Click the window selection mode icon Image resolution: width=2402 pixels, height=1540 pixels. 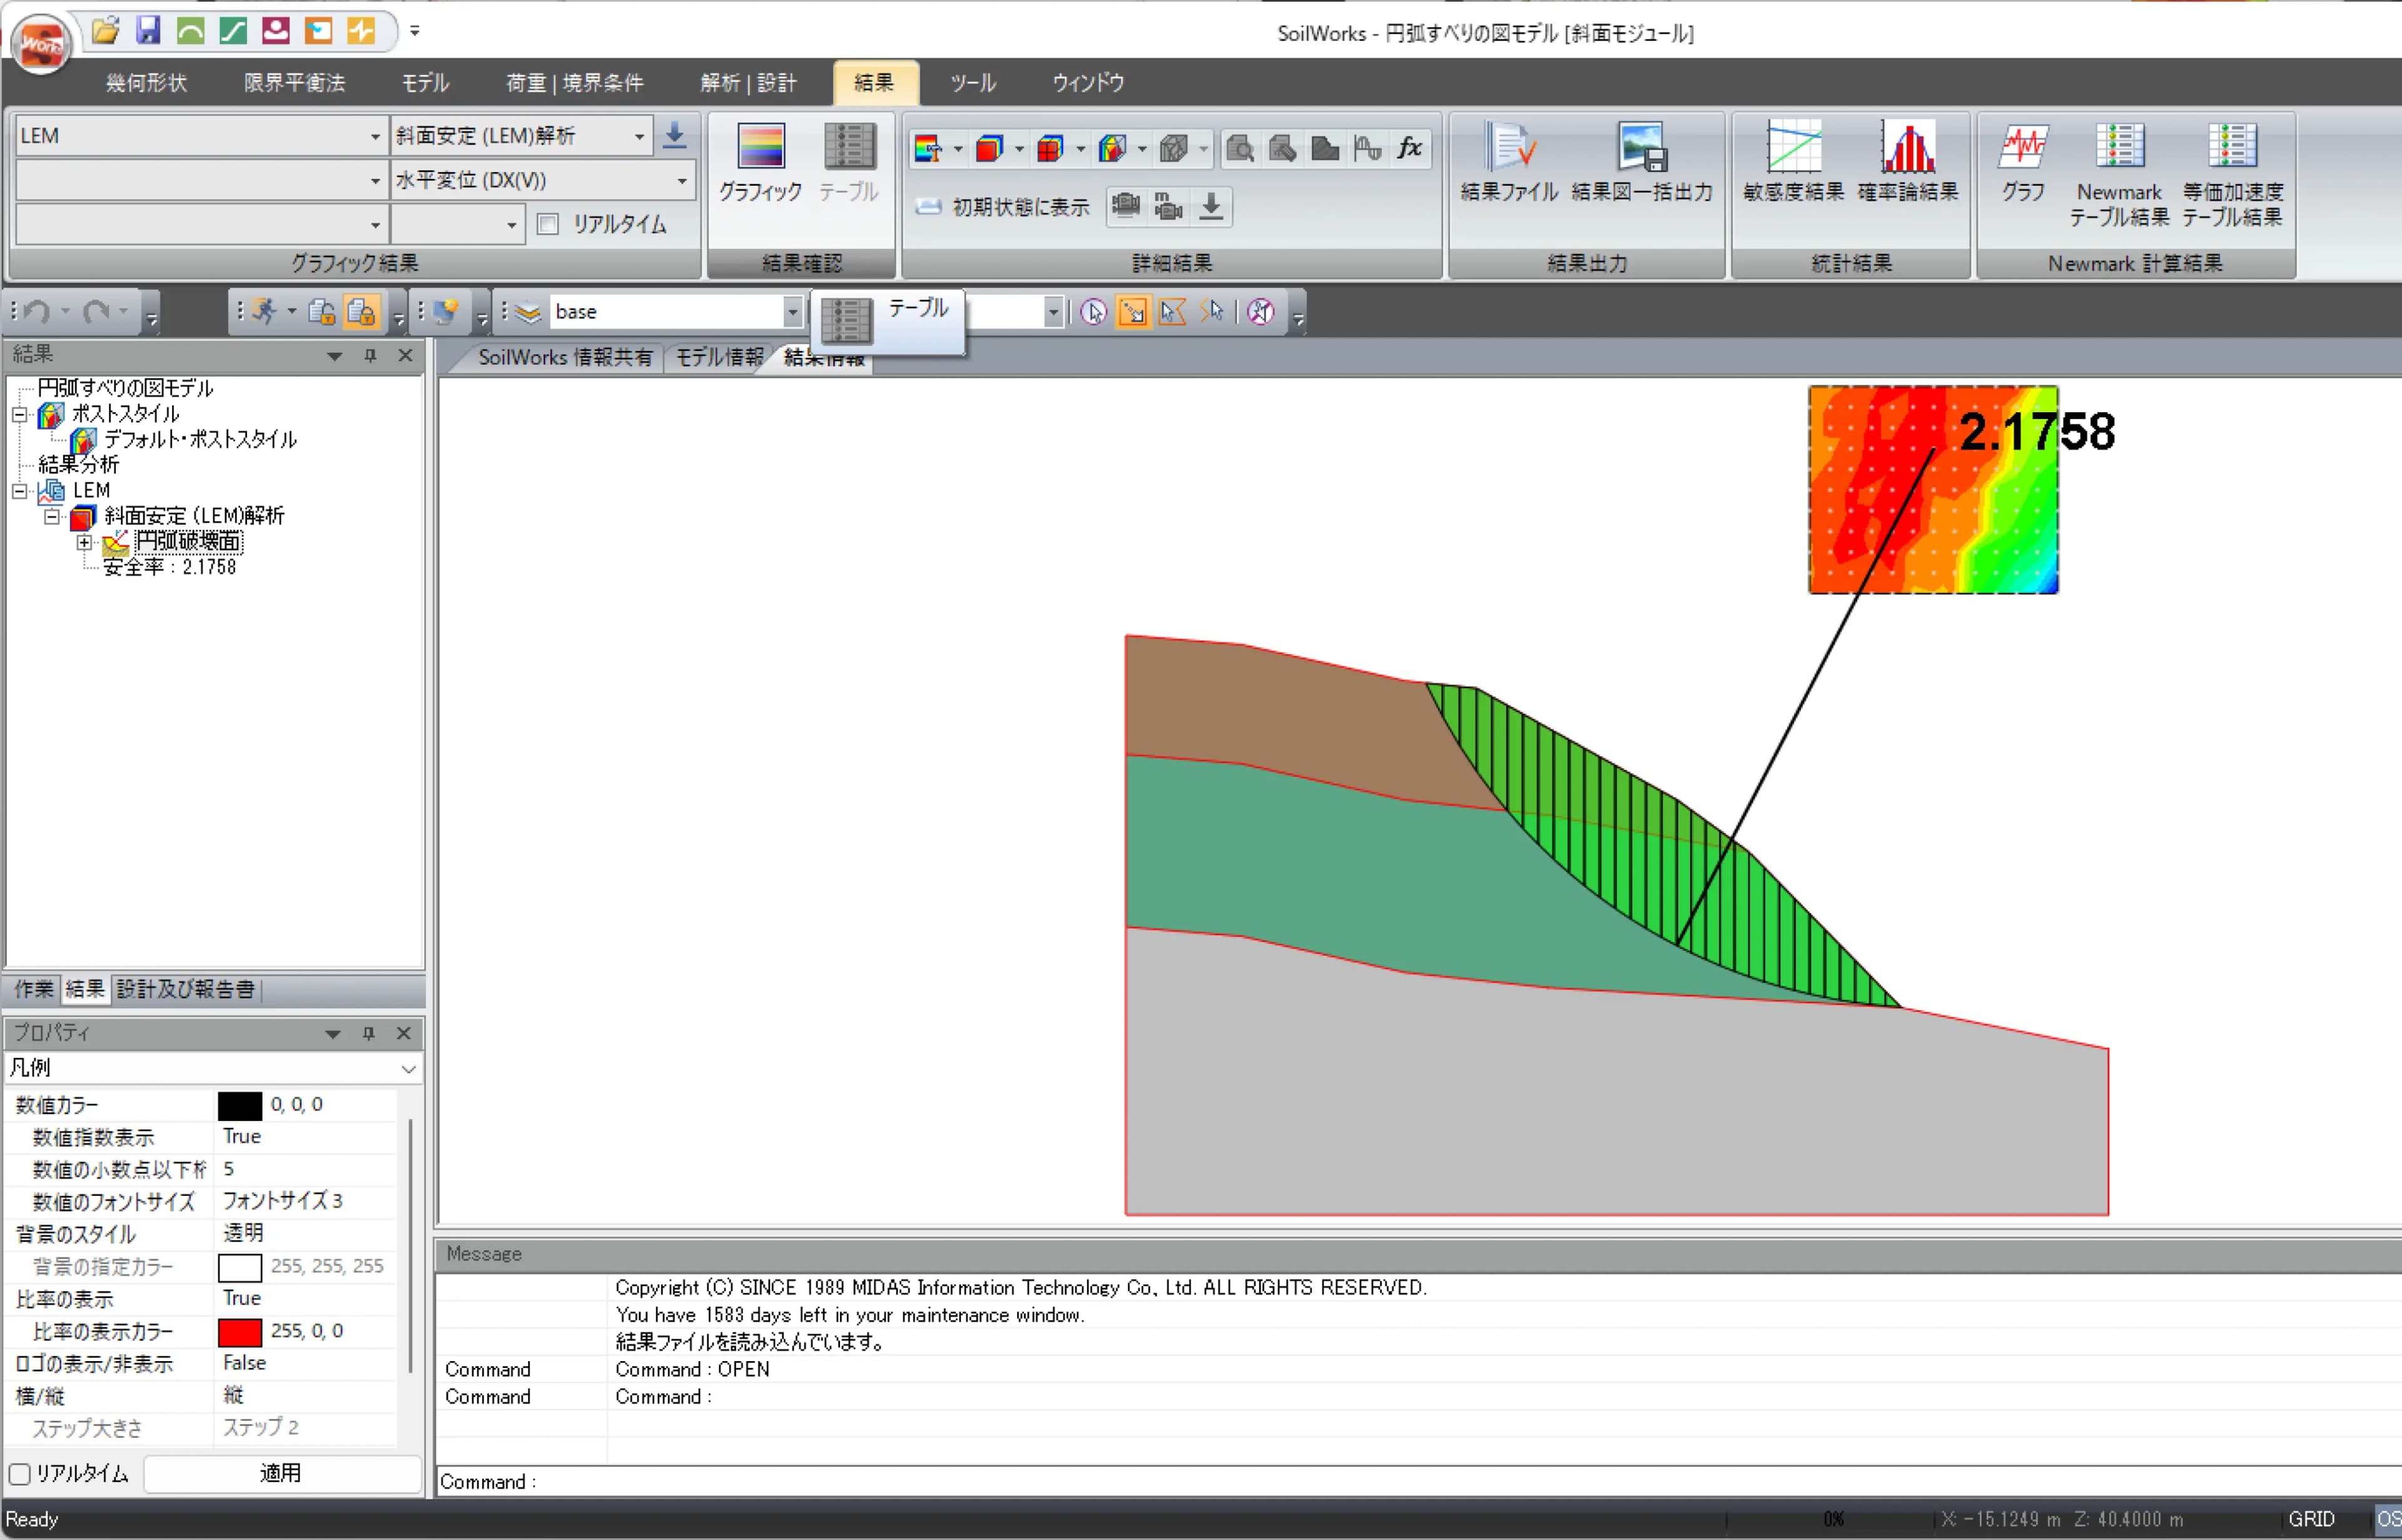(x=1132, y=312)
